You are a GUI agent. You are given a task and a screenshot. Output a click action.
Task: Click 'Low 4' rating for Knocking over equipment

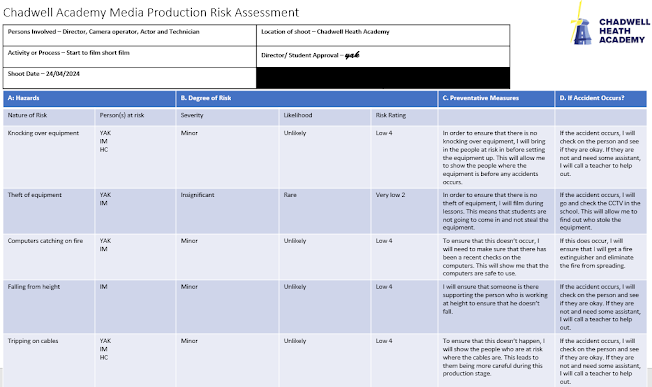pos(384,133)
